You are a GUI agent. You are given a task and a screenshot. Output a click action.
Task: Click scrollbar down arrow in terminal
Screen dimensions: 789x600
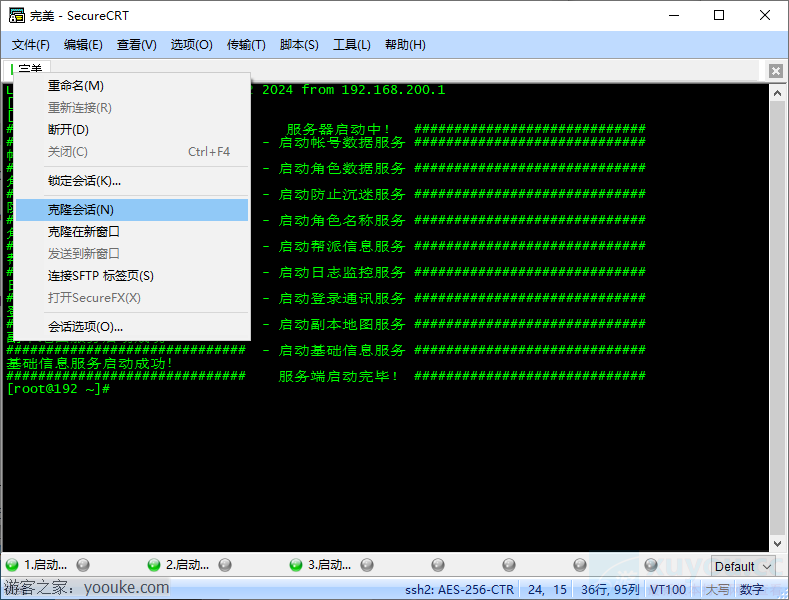pos(777,543)
